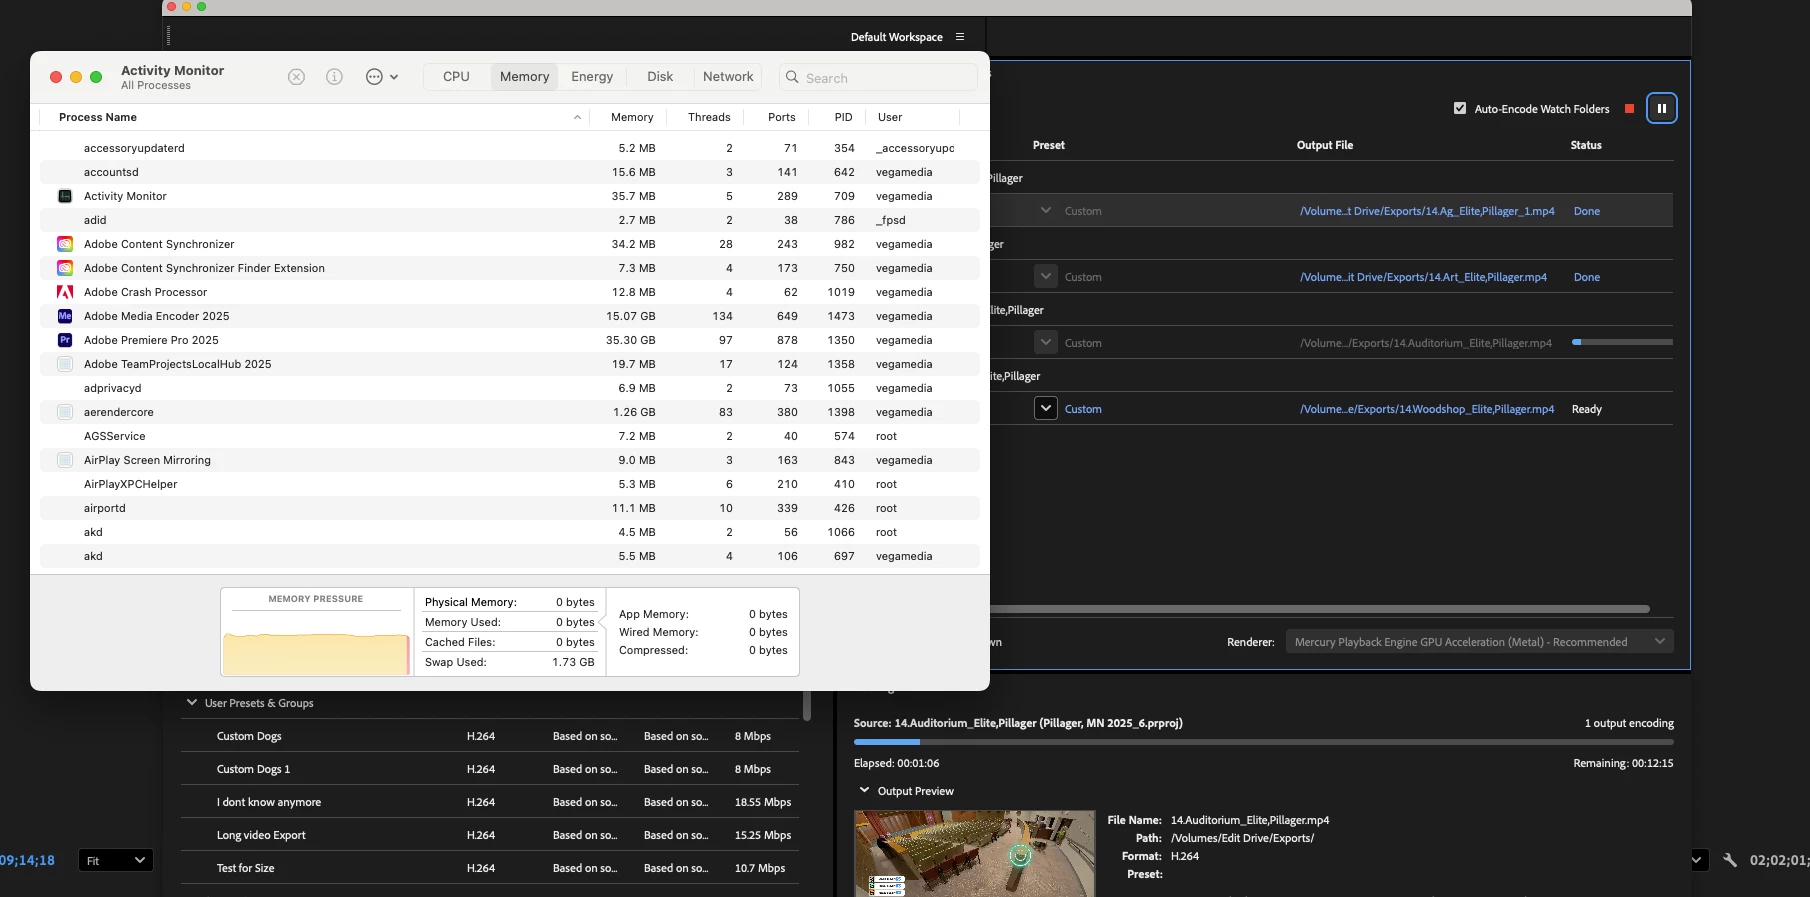The width and height of the screenshot is (1810, 897).
Task: Stop the queue with the red stop button
Action: coord(1629,108)
